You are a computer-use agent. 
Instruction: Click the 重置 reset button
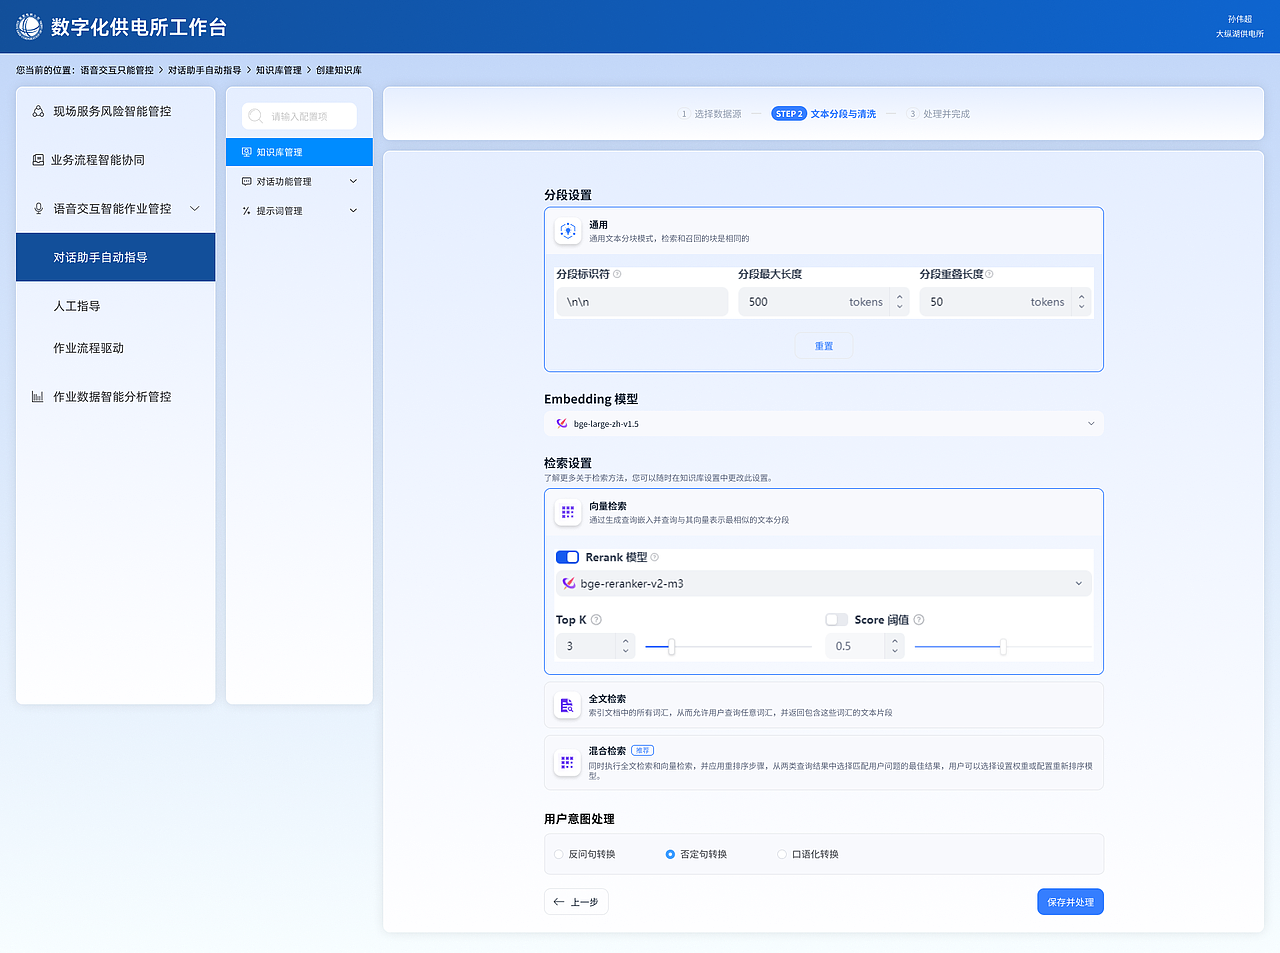824,346
